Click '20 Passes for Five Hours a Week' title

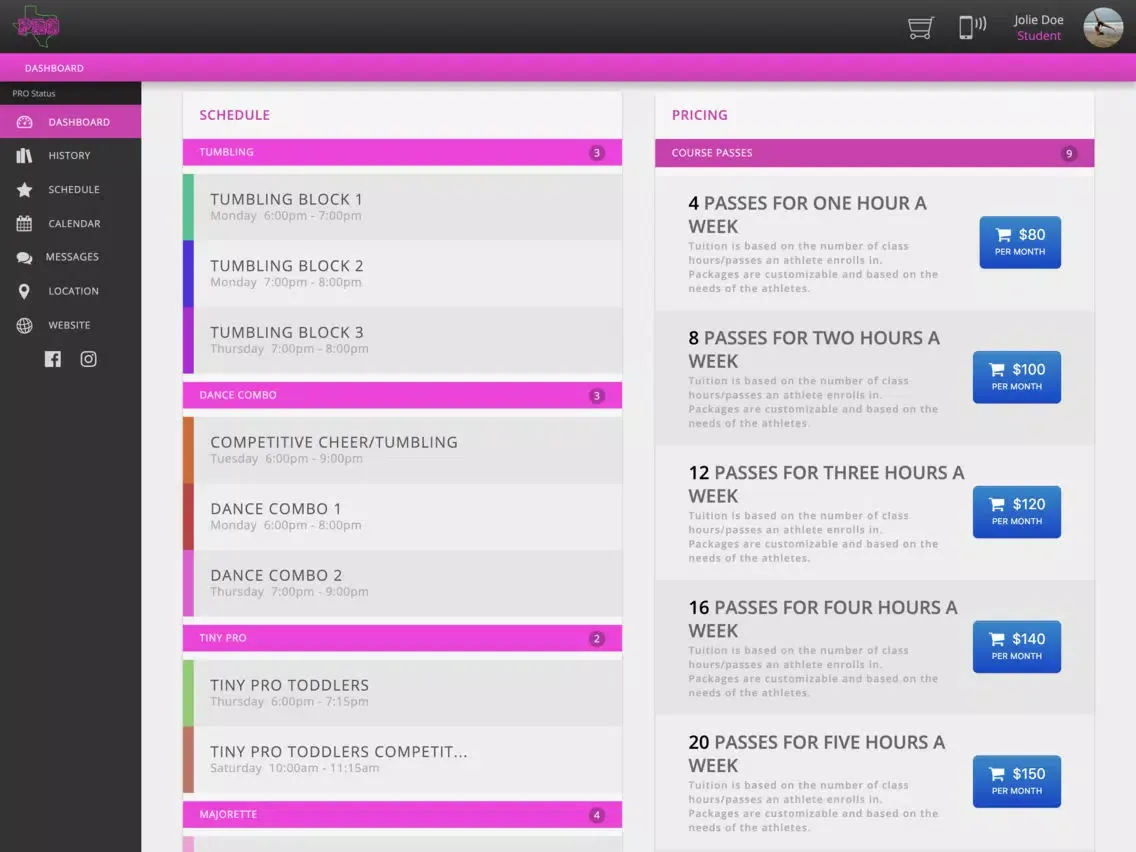816,753
